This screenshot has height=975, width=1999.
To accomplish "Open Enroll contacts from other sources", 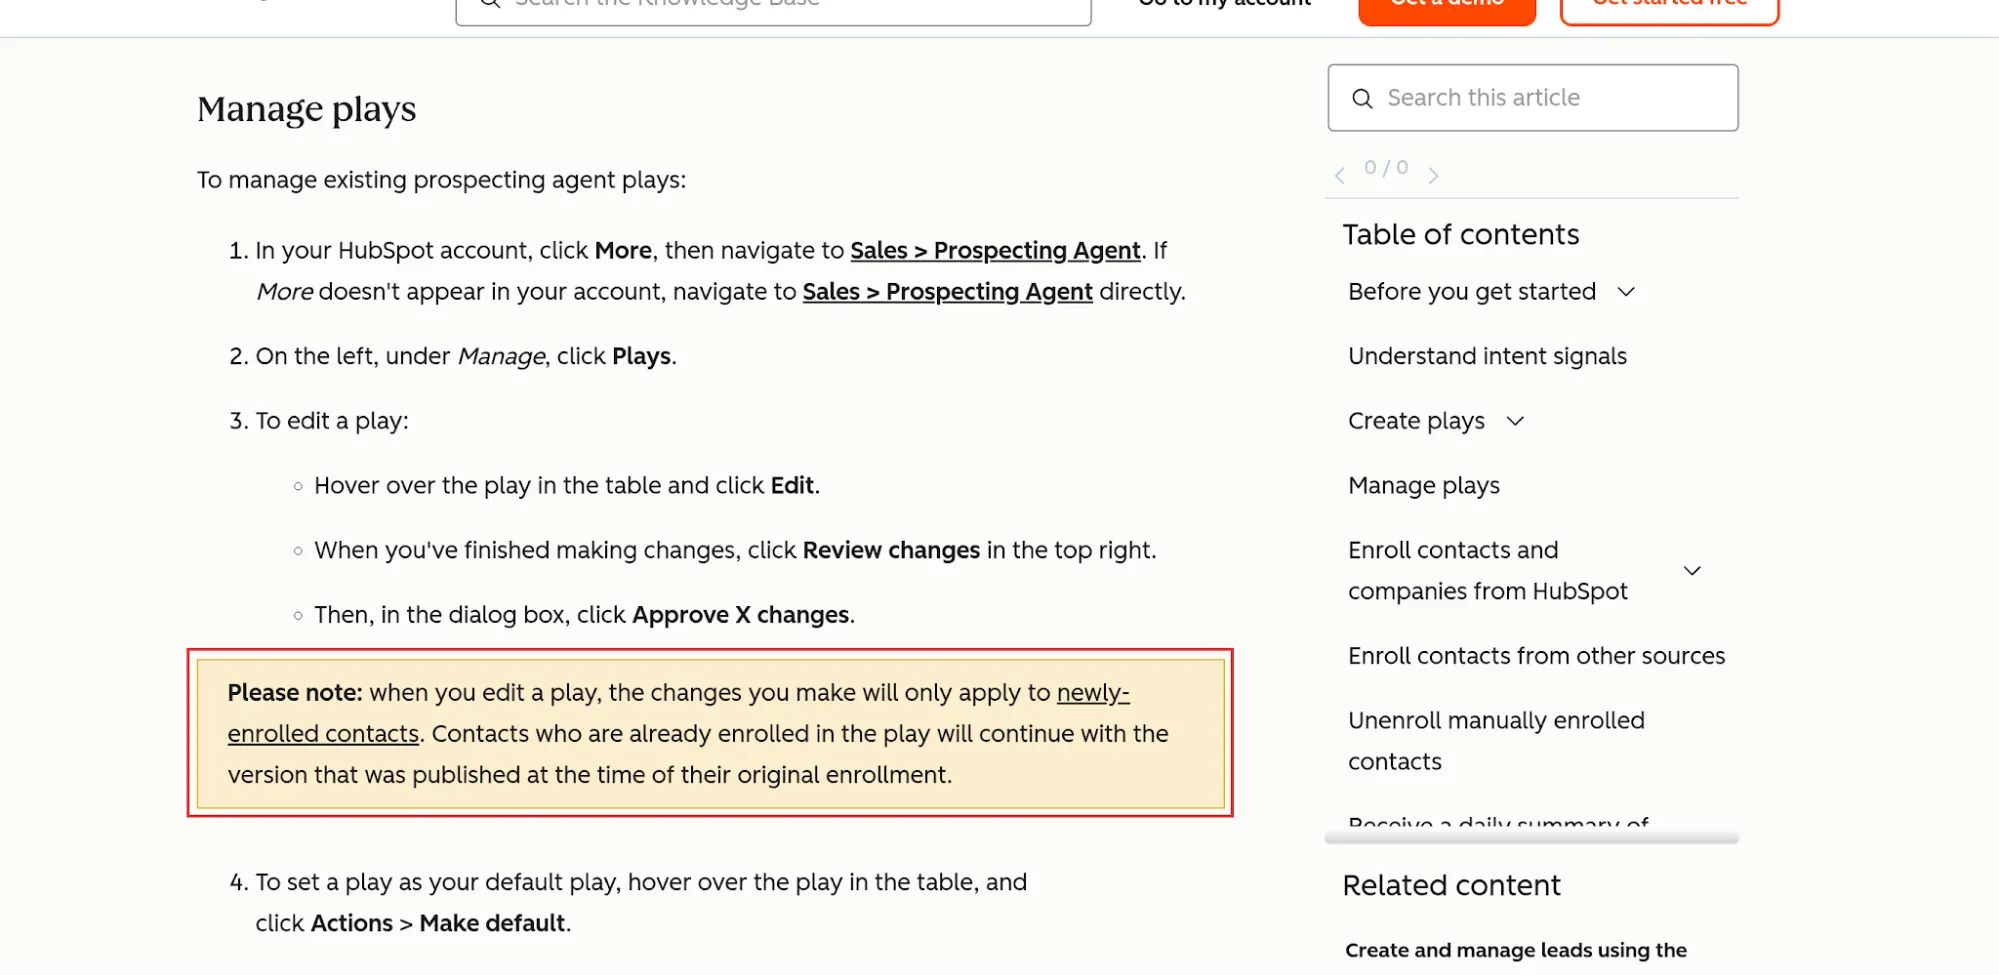I will click(1536, 656).
